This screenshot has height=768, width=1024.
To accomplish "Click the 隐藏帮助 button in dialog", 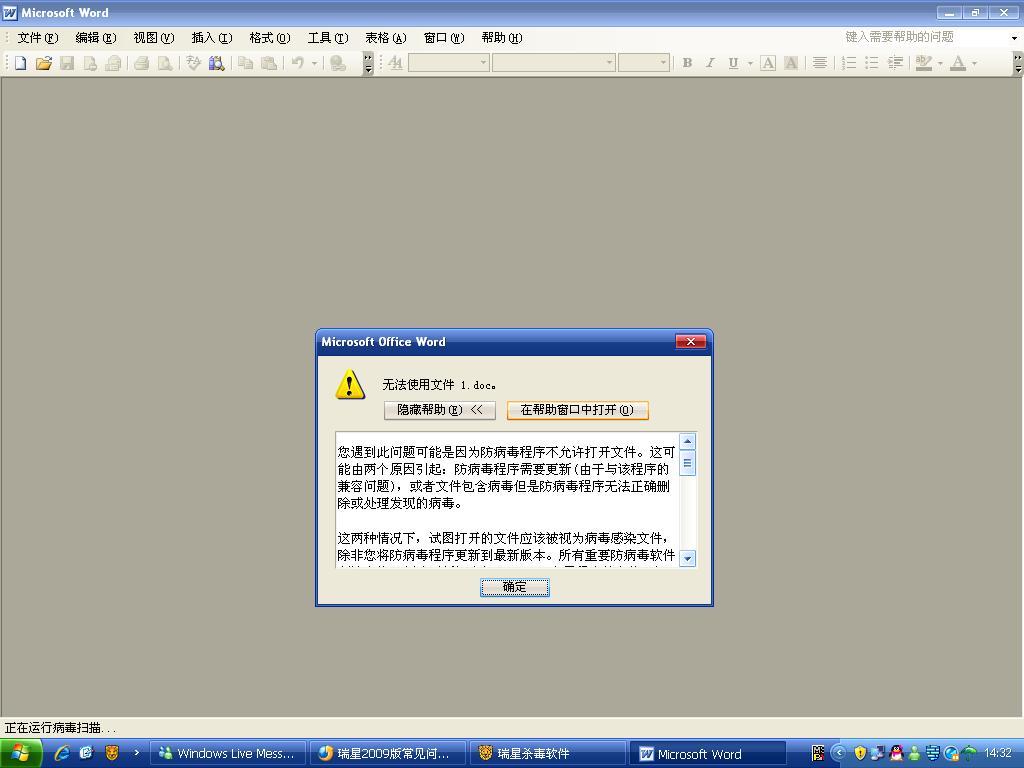I will pyautogui.click(x=440, y=410).
